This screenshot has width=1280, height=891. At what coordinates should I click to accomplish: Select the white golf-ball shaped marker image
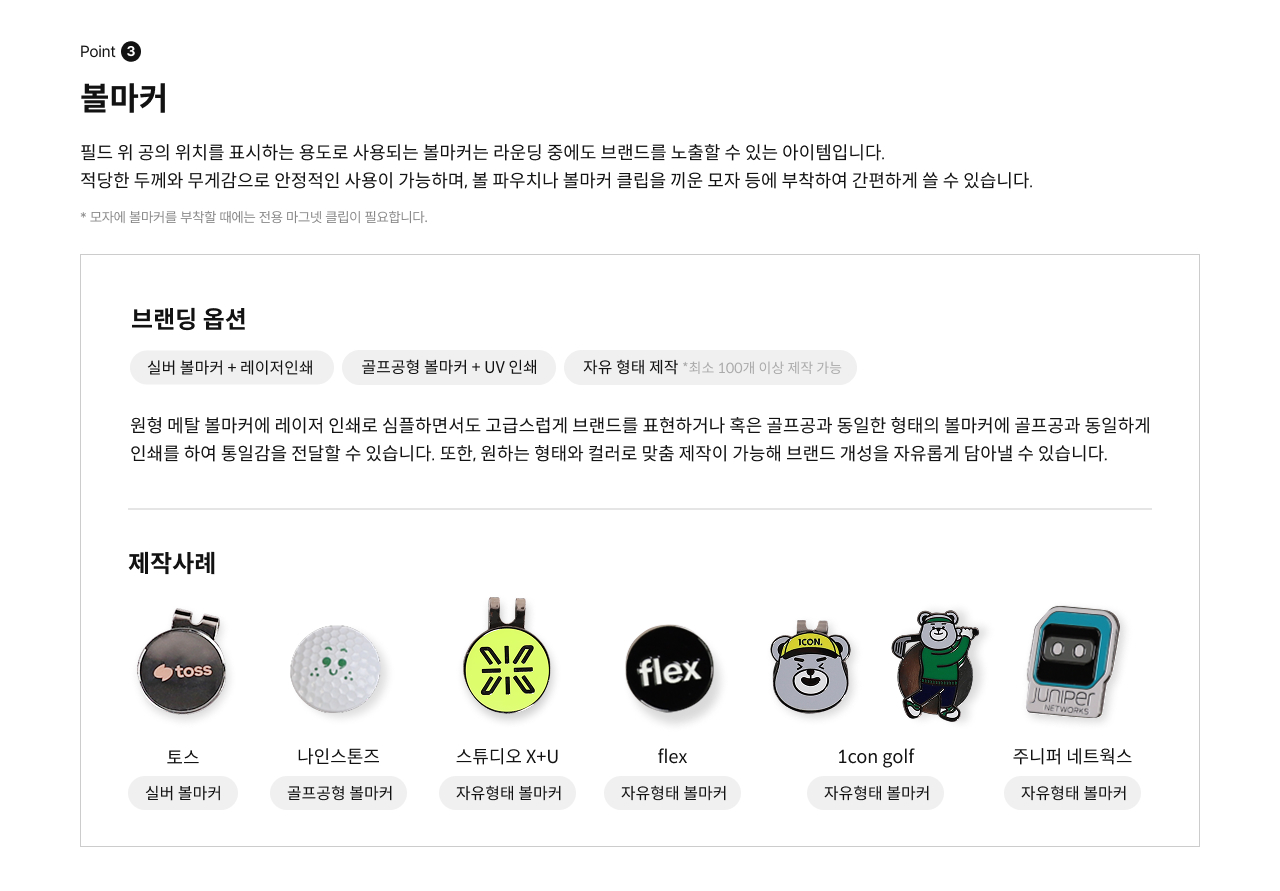[x=337, y=669]
